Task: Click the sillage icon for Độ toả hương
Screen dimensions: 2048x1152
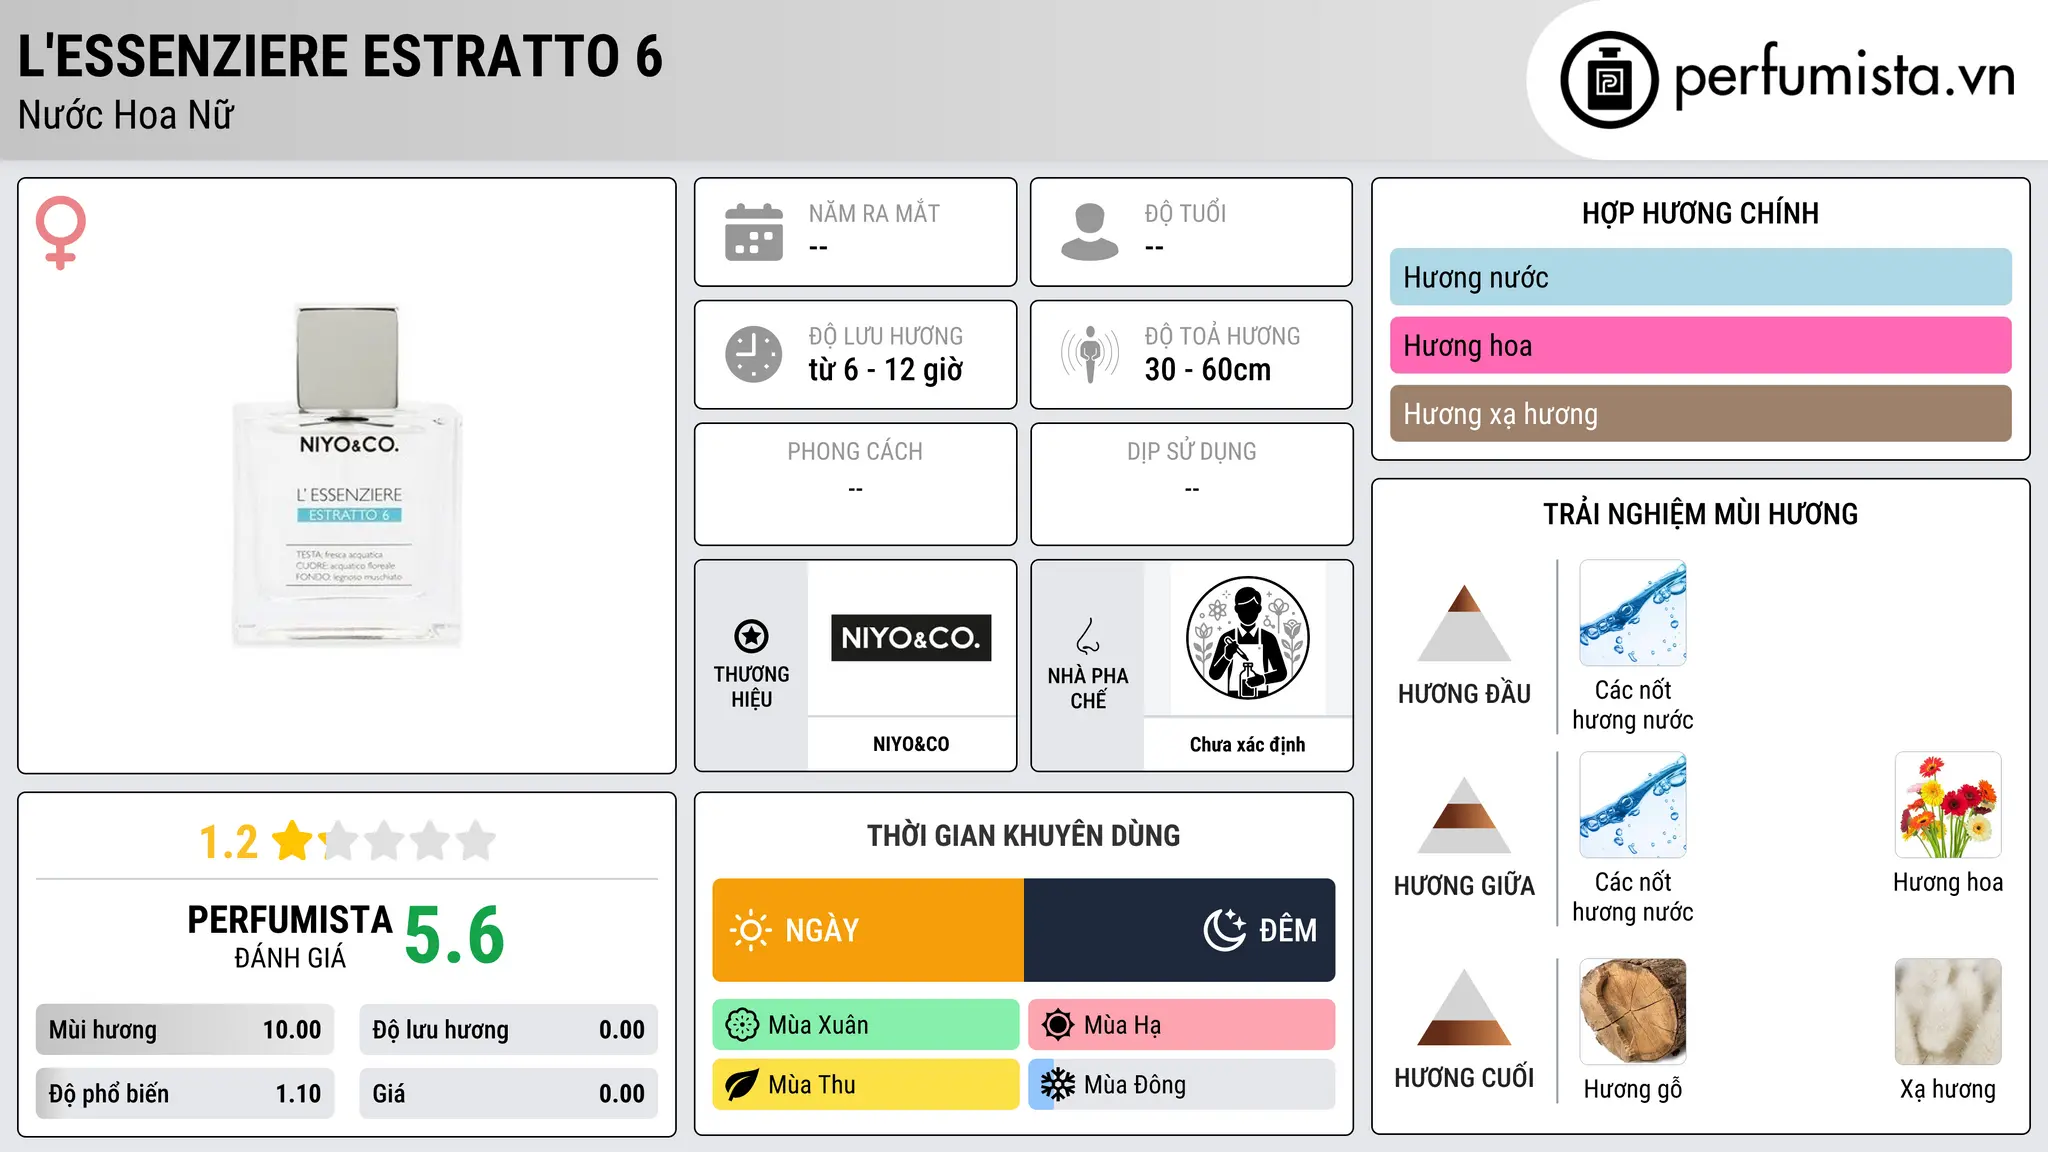Action: (1090, 354)
